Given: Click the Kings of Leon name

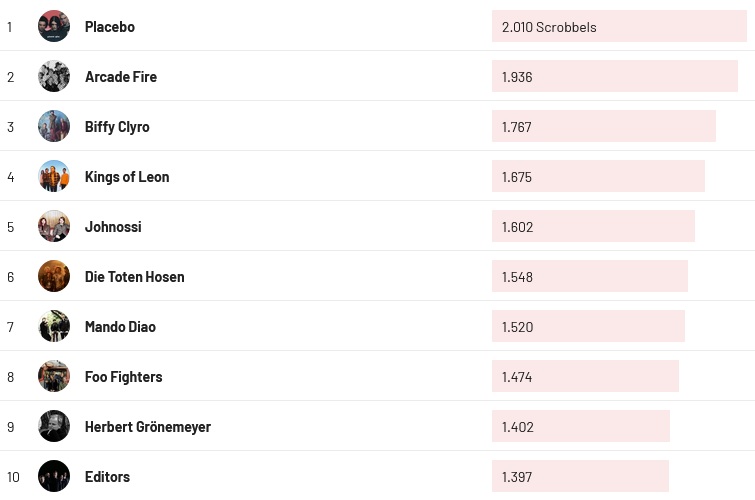Looking at the screenshot, I should (x=127, y=177).
